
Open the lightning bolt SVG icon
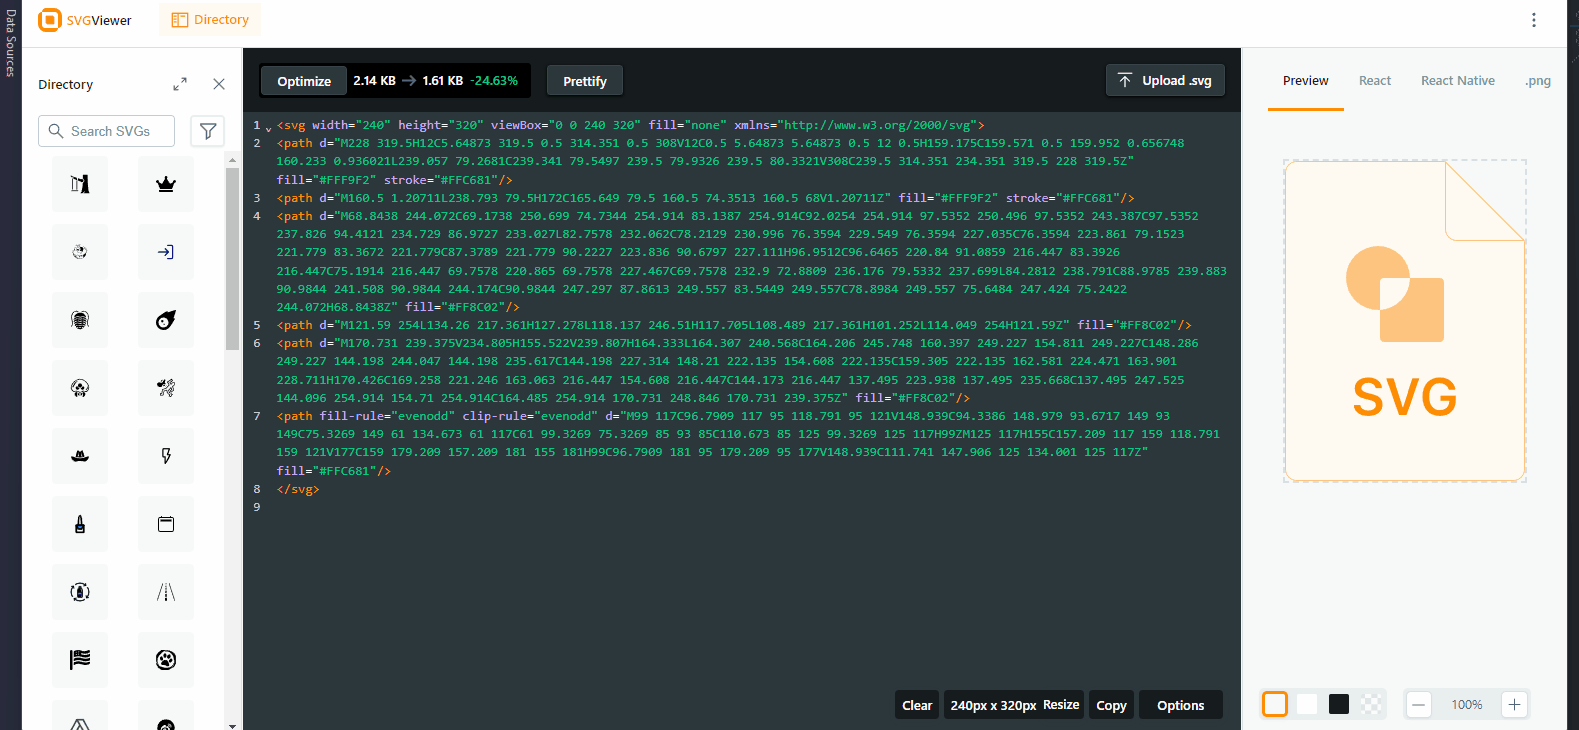(166, 456)
